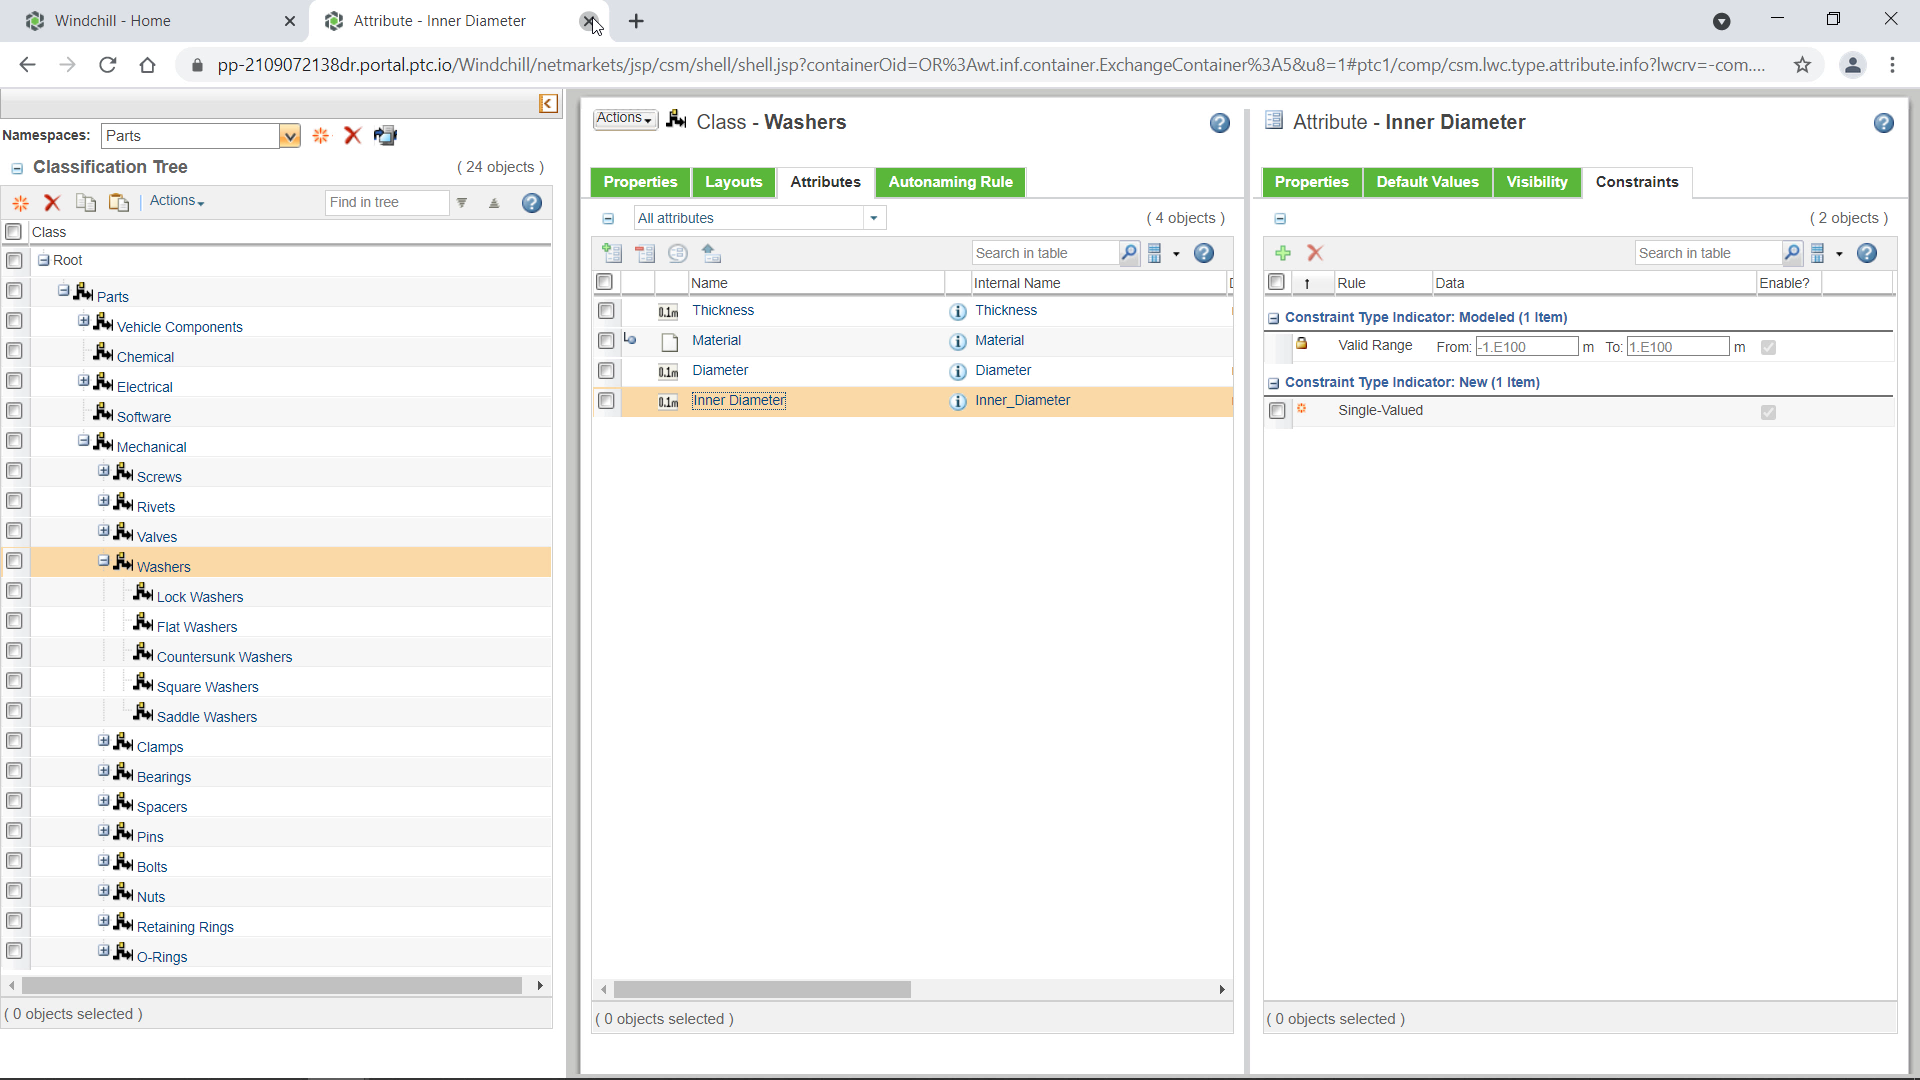Collapse Constraint Type Indicator: Modeled group
Image resolution: width=1920 pixels, height=1080 pixels.
point(1274,318)
